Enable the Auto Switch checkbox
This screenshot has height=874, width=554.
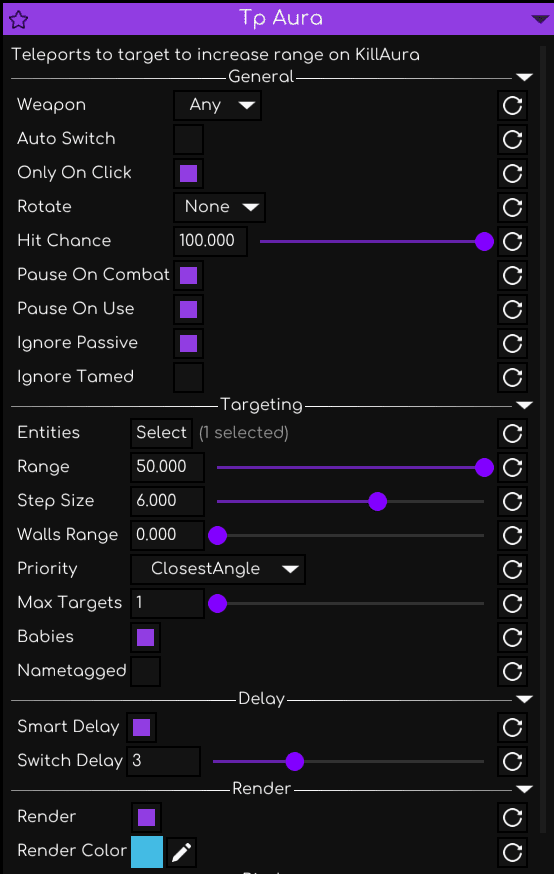188,139
